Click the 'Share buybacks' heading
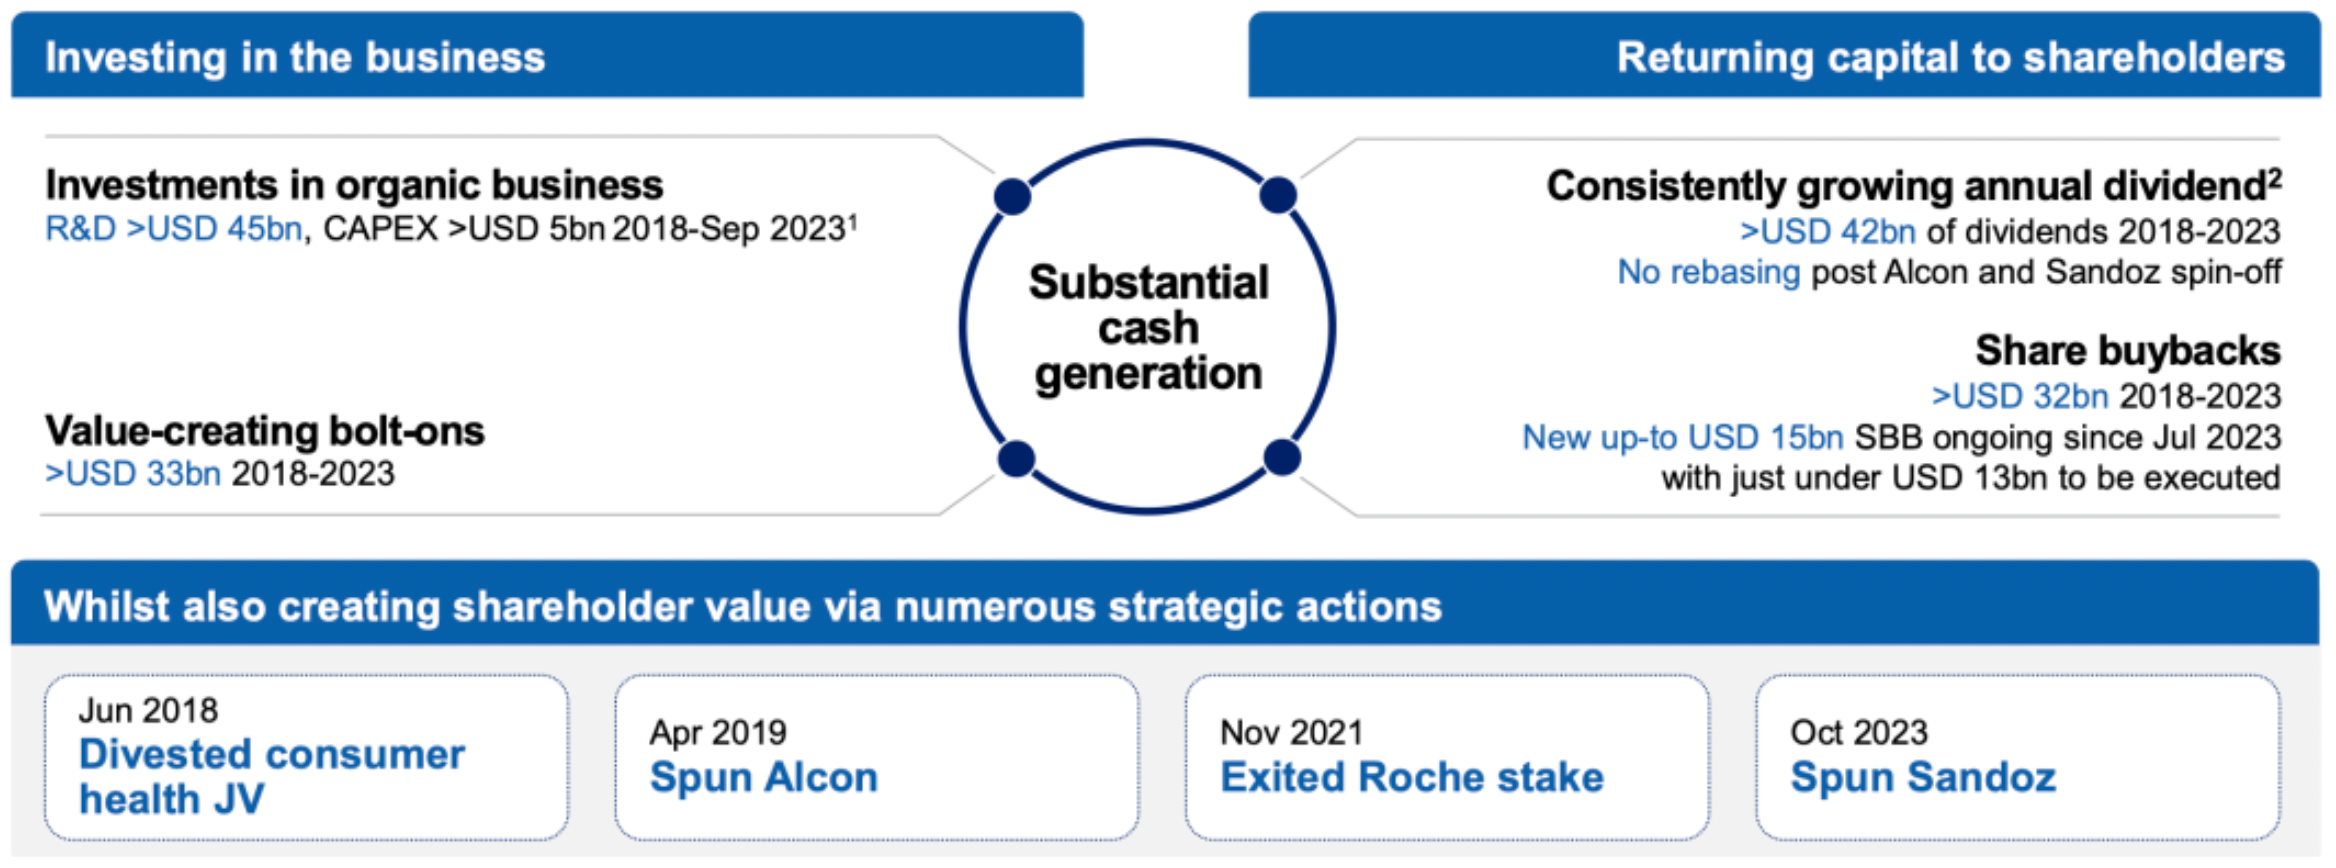 tap(2127, 351)
